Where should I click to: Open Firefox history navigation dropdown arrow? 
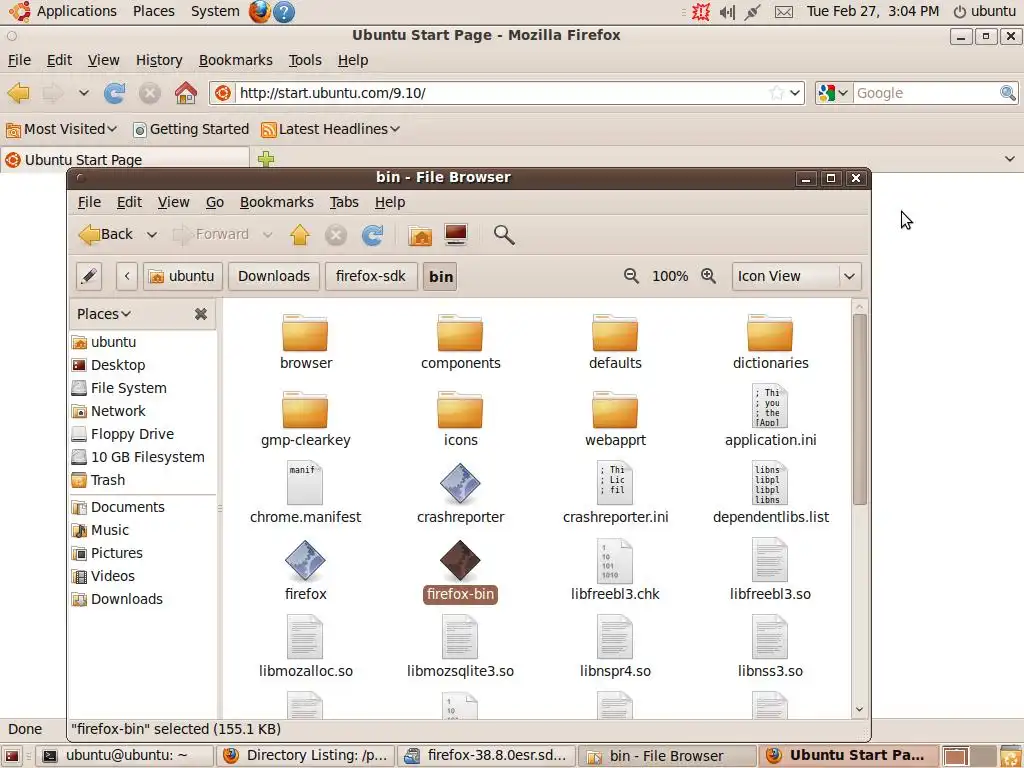(x=84, y=93)
